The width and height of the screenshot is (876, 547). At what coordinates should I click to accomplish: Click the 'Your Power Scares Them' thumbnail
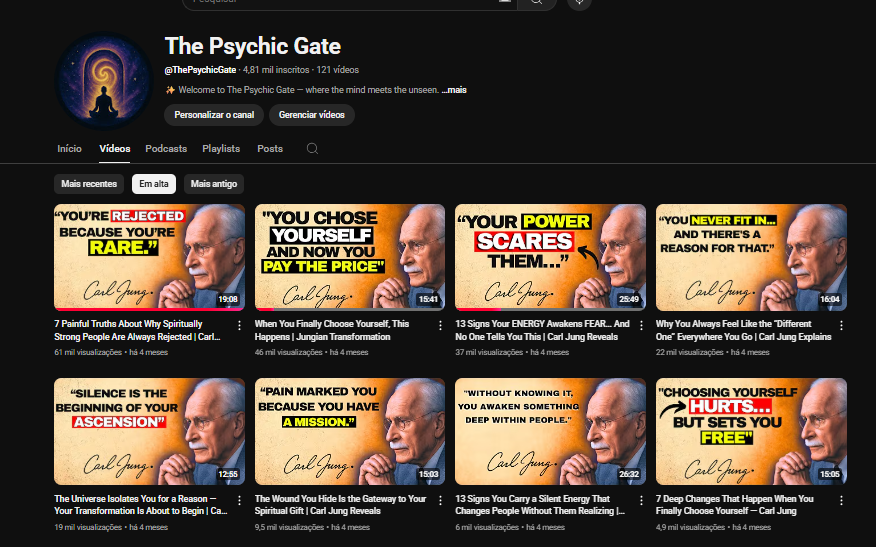(x=550, y=258)
